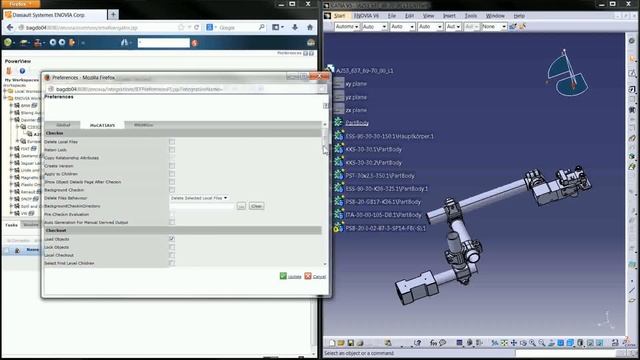Click the Firefox Google search box
Viewport: 640px width, 360px height.
(237, 27)
